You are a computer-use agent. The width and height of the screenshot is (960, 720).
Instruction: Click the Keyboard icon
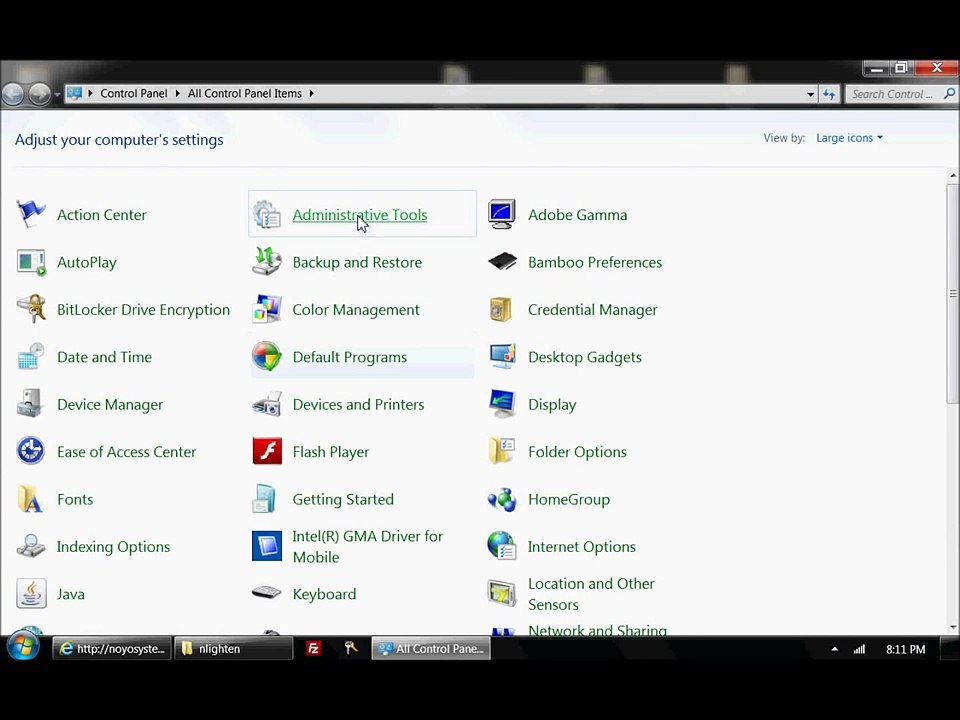point(267,593)
